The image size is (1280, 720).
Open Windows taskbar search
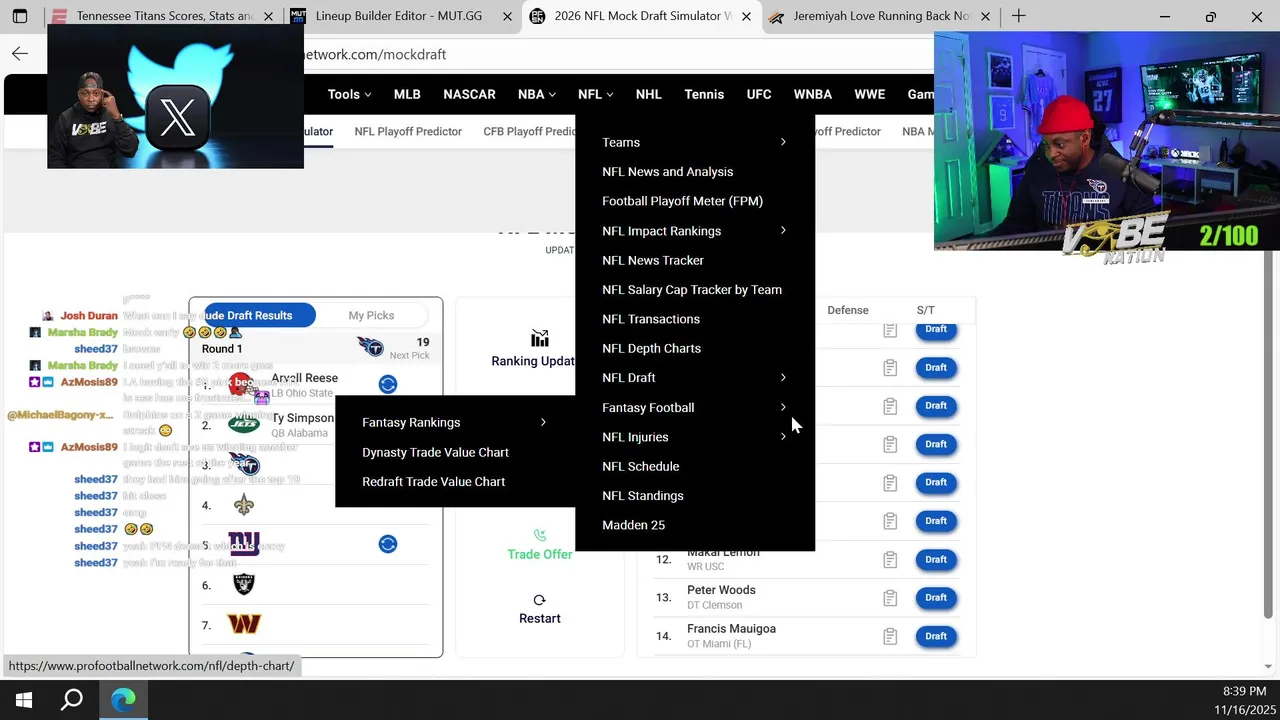(72, 700)
